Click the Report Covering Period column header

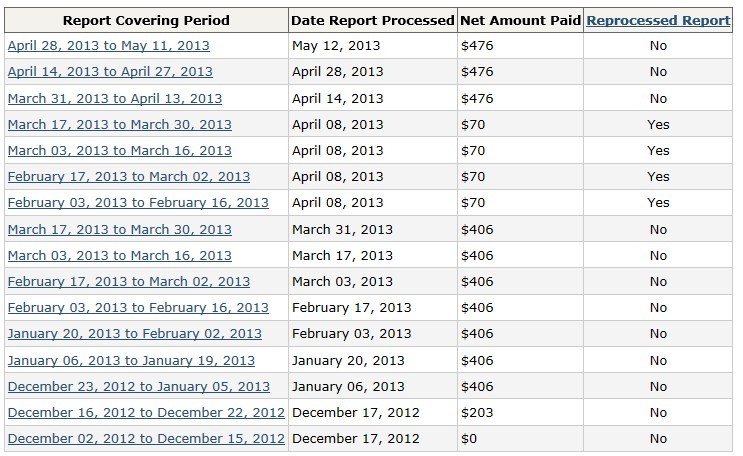coord(145,20)
